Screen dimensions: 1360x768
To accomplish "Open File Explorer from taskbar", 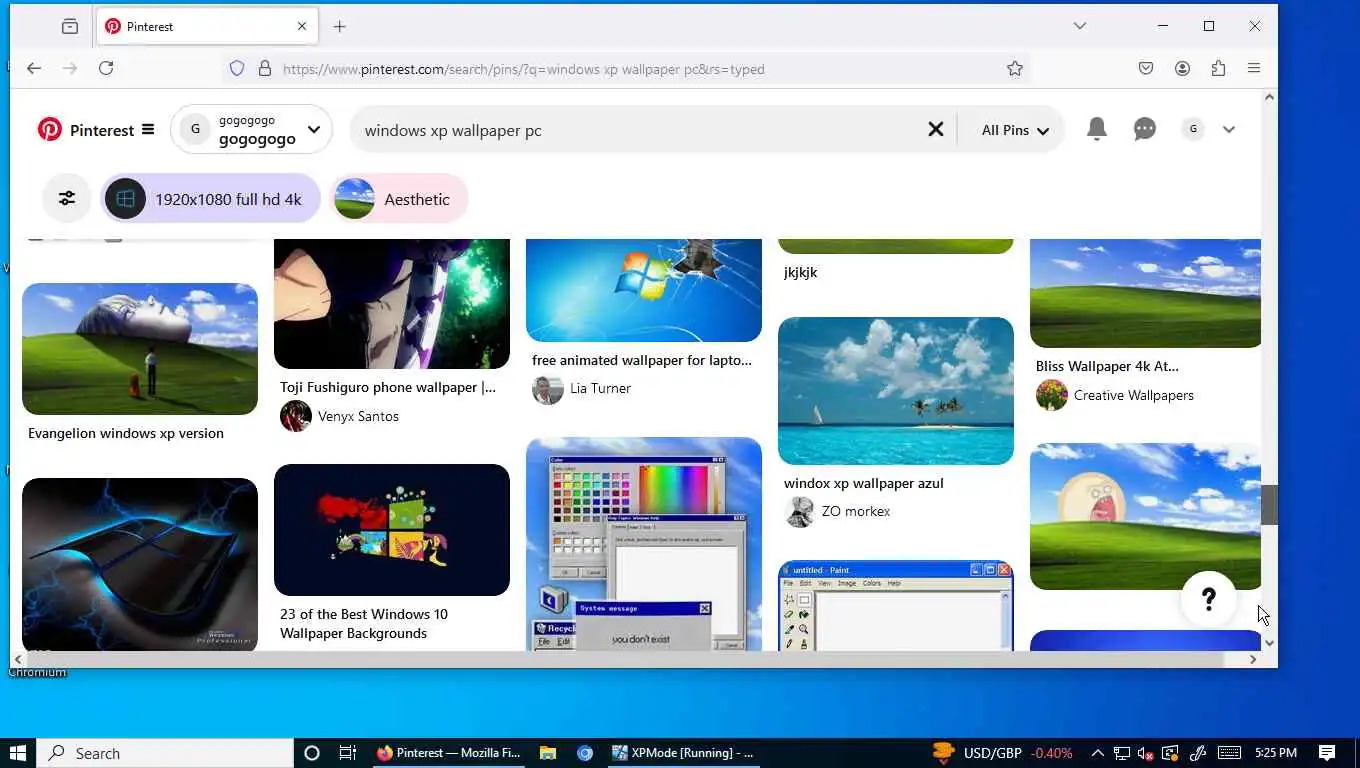I will tap(548, 753).
